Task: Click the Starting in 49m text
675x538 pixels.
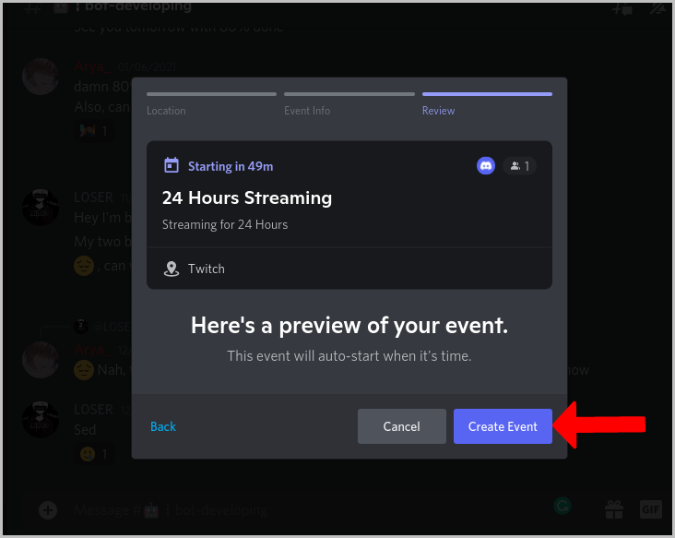Action: [230, 167]
